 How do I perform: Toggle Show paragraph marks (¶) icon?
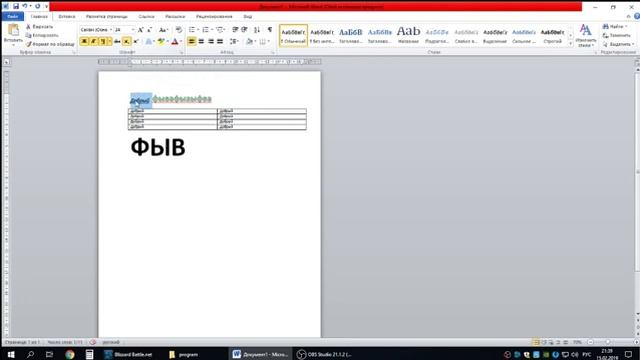pyautogui.click(x=270, y=30)
